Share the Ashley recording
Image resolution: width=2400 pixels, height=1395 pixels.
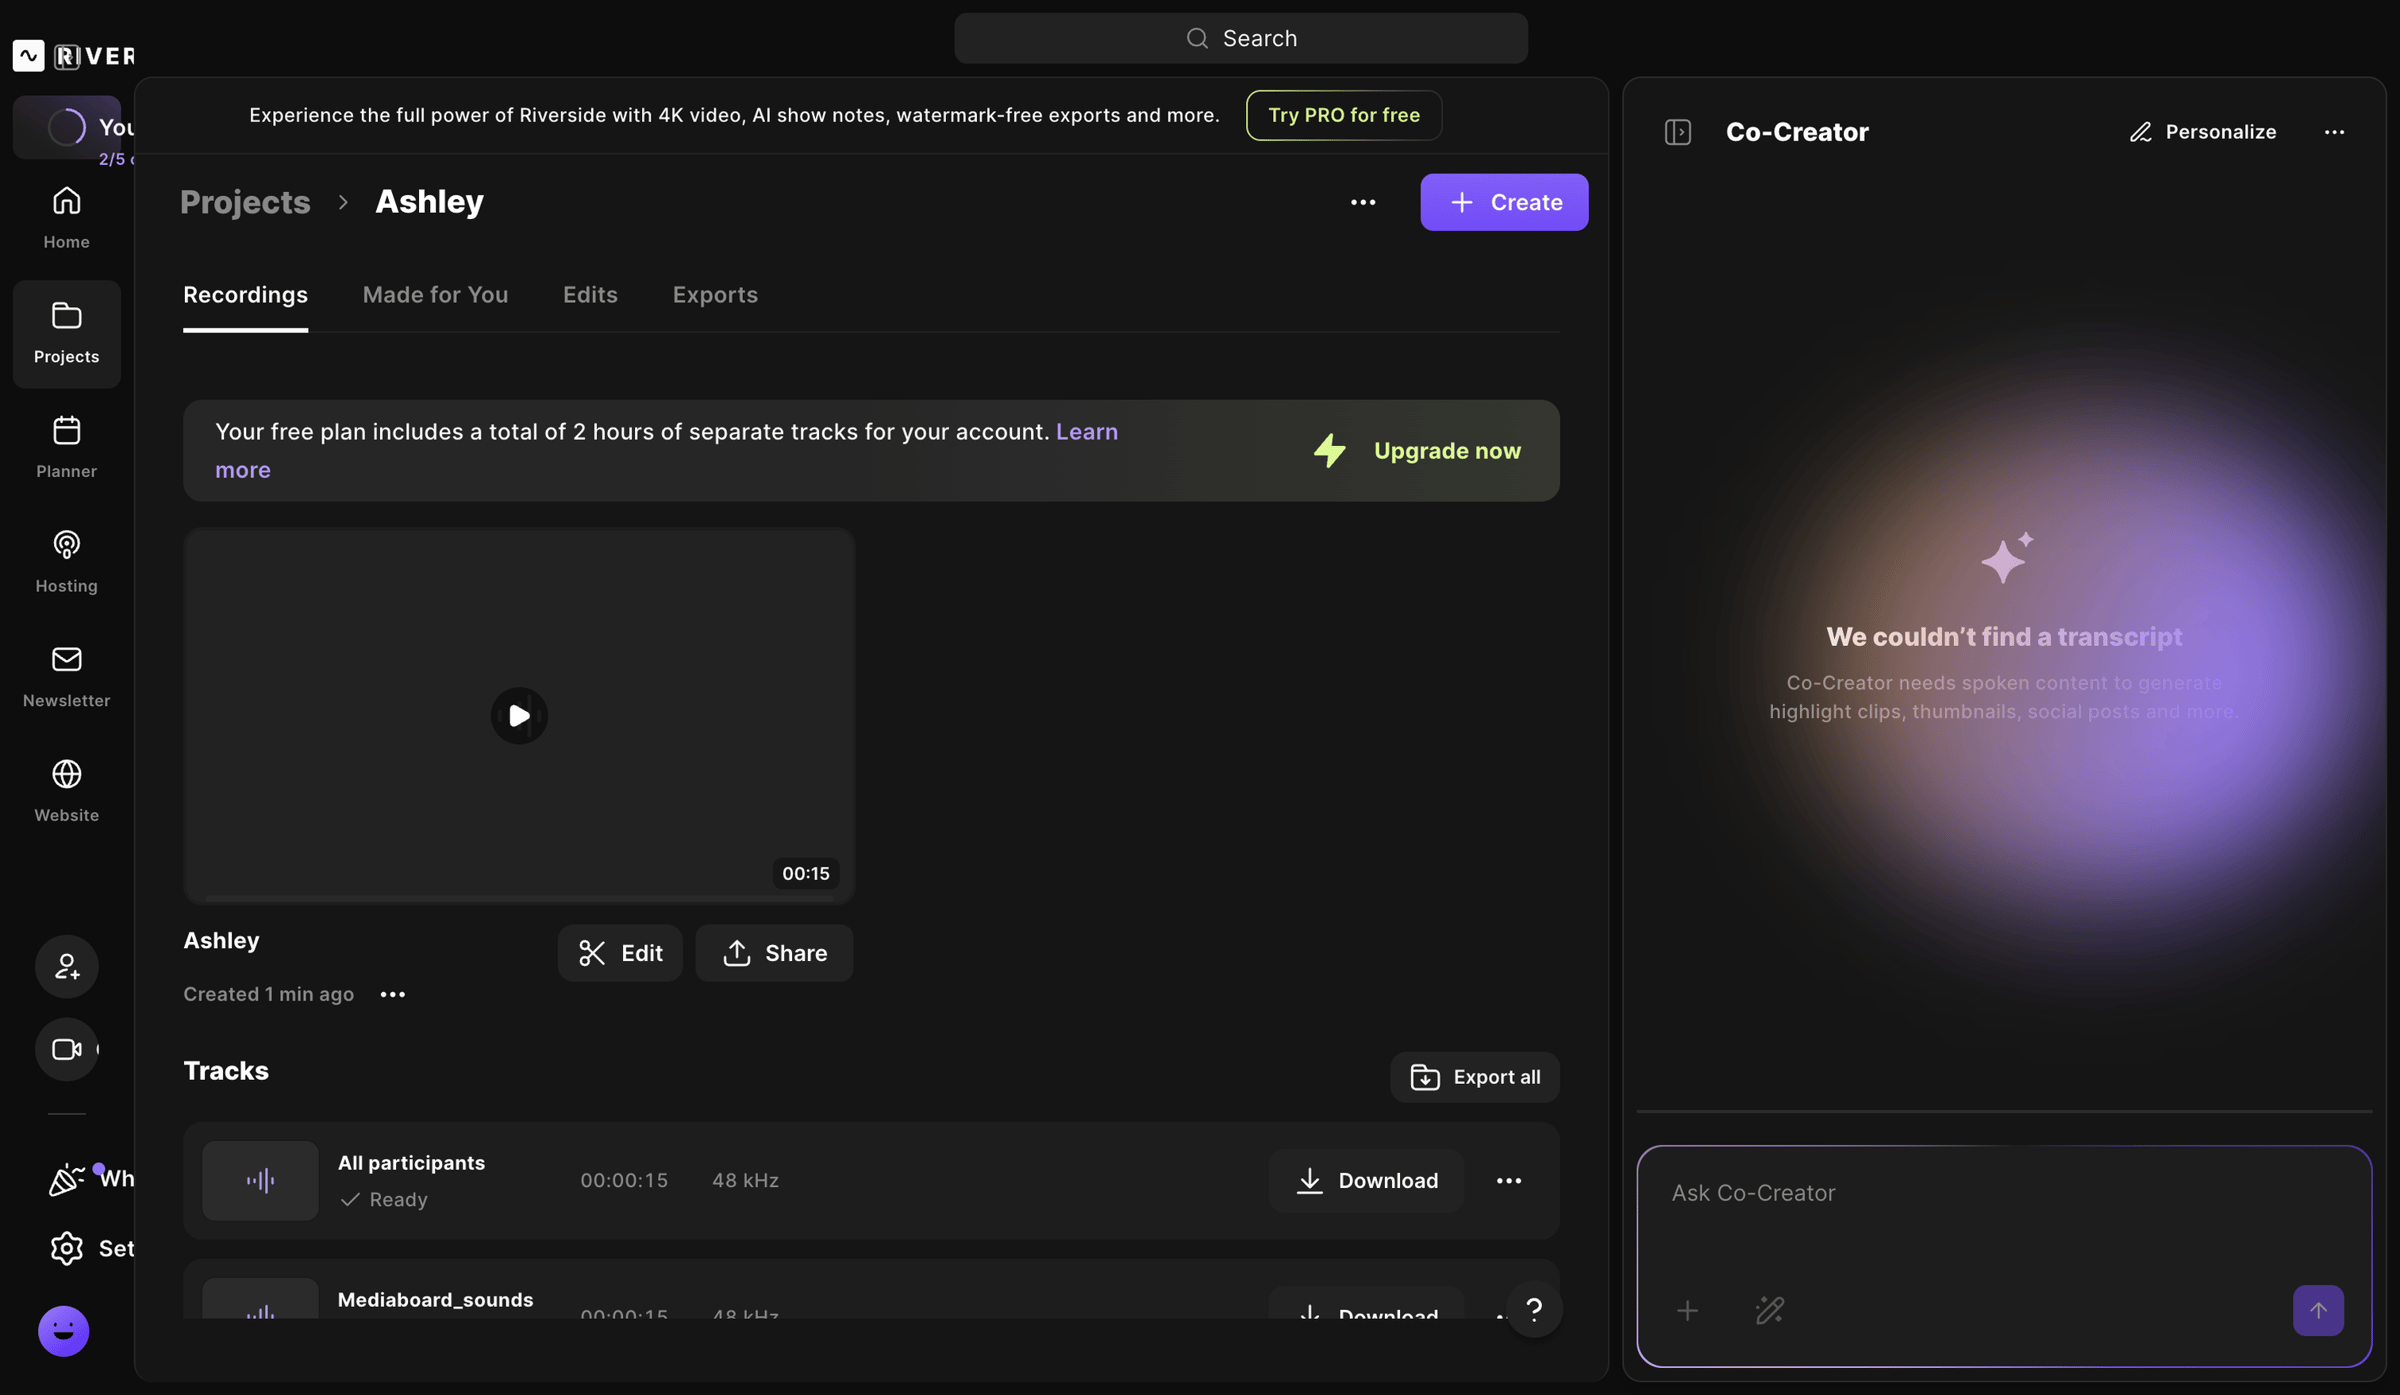(774, 953)
